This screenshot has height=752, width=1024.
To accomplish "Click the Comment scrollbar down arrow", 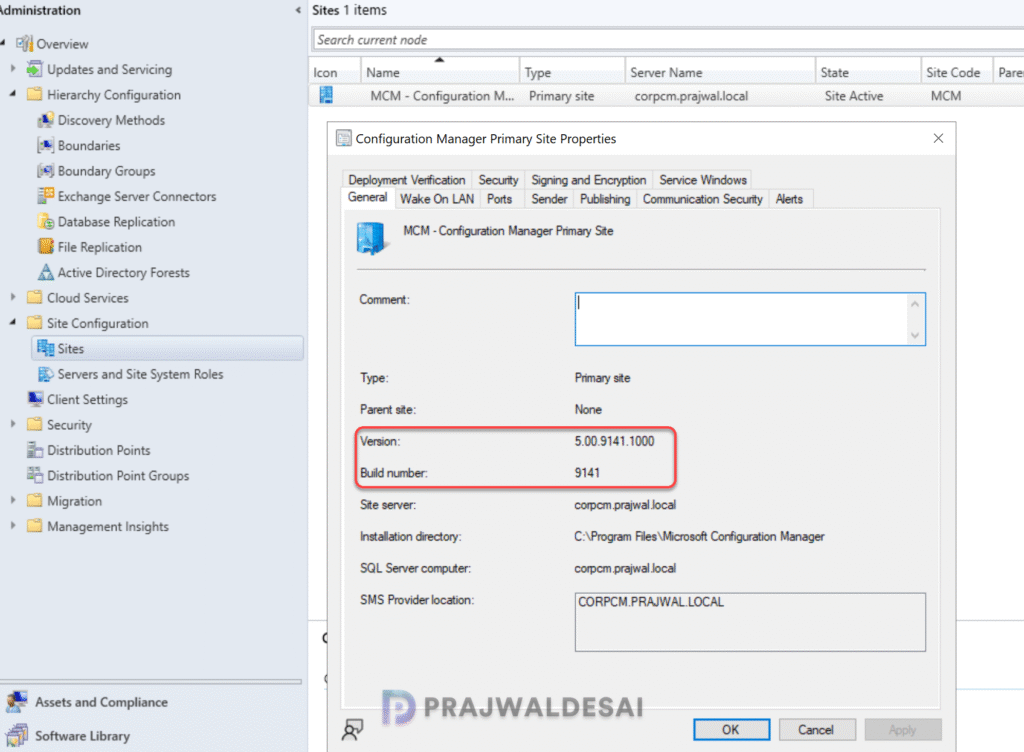I will (x=915, y=336).
